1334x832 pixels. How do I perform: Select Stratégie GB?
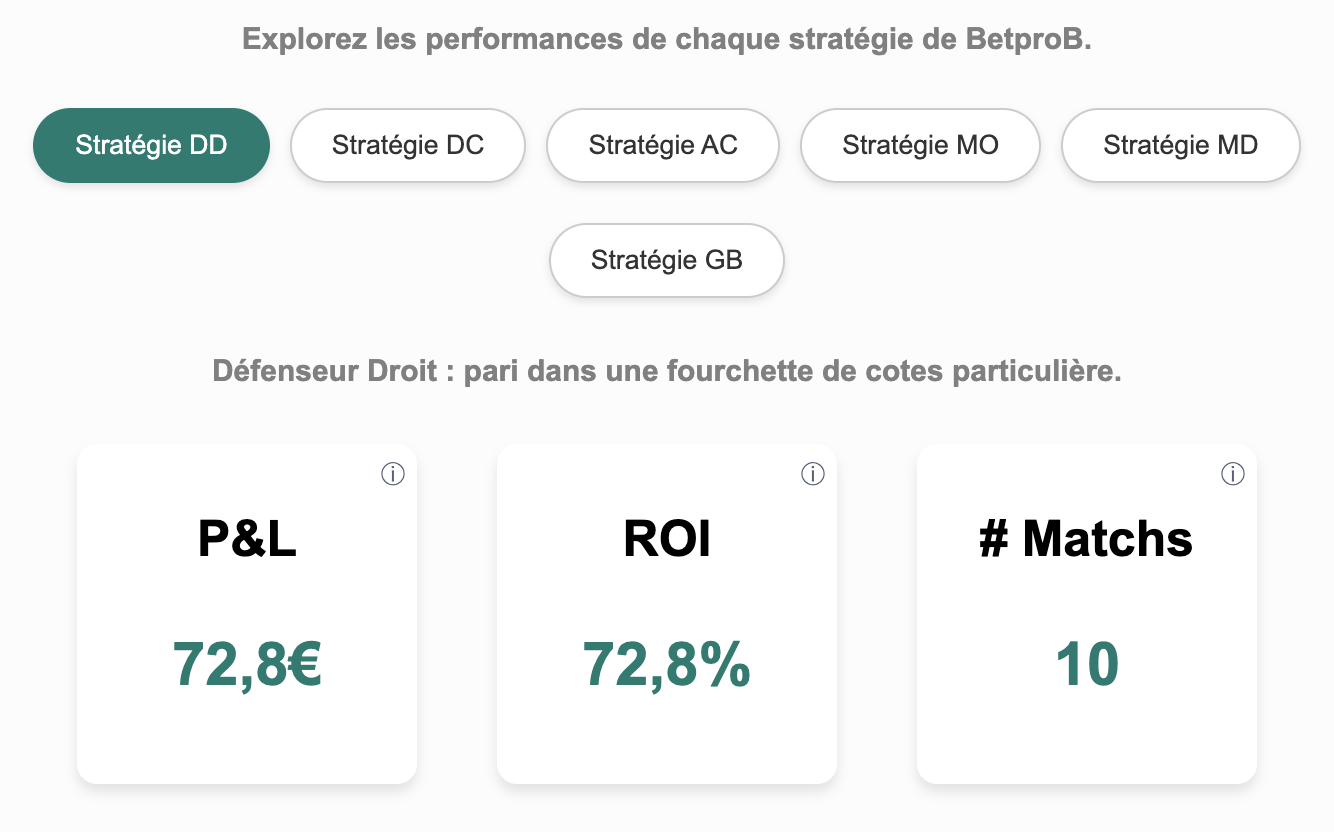[667, 260]
